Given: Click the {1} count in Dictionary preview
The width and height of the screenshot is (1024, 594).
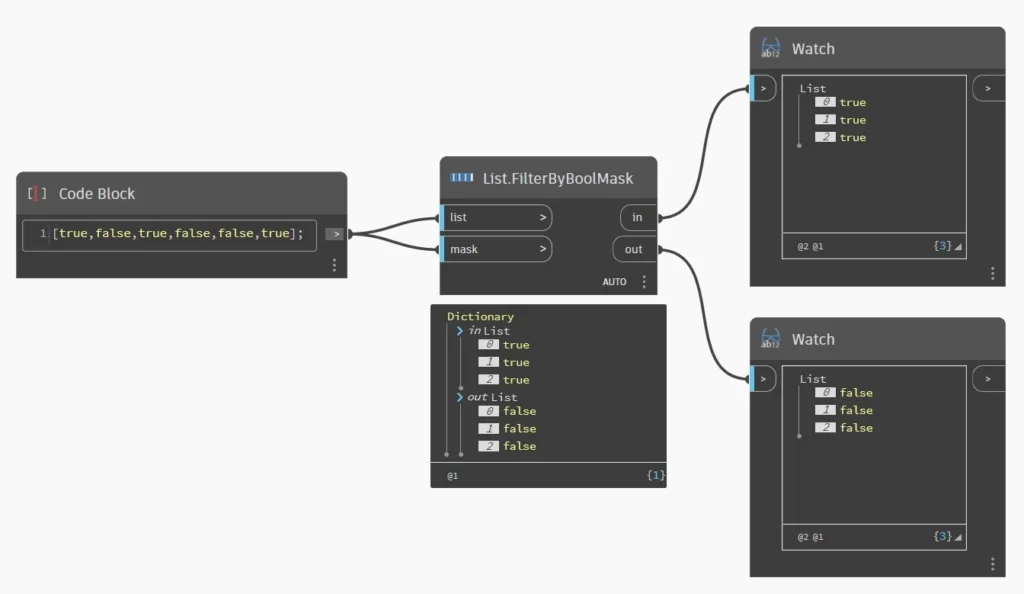Looking at the screenshot, I should point(656,475).
